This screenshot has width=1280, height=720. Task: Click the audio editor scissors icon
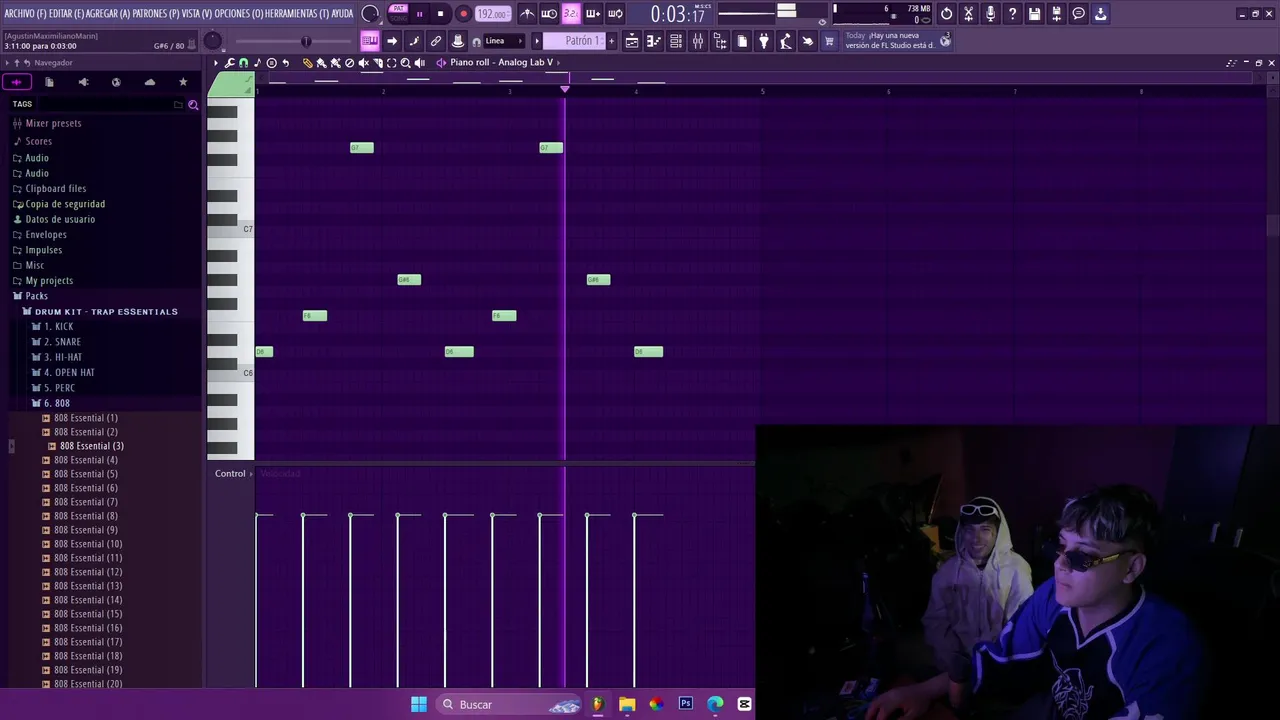[968, 14]
